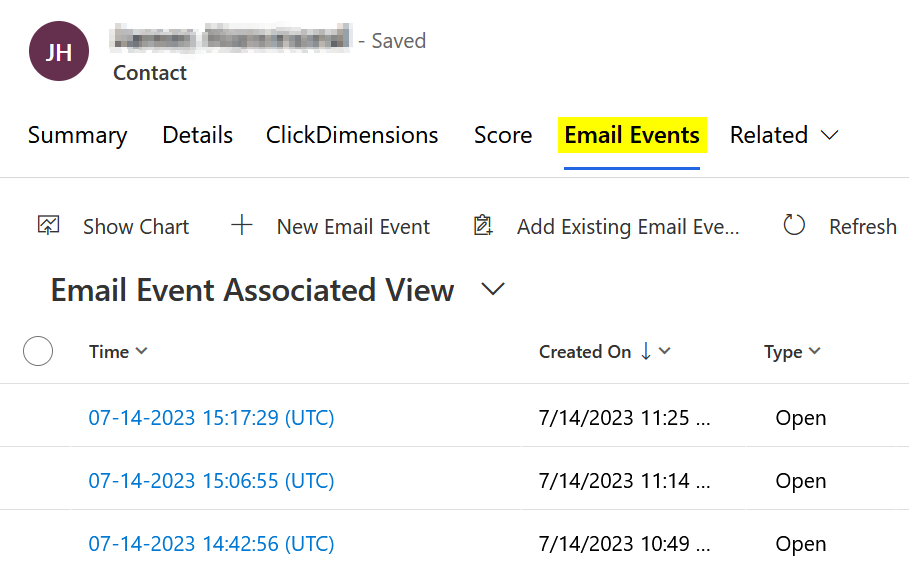Click the Saved status text
The height and width of the screenshot is (568, 909).
tap(398, 41)
